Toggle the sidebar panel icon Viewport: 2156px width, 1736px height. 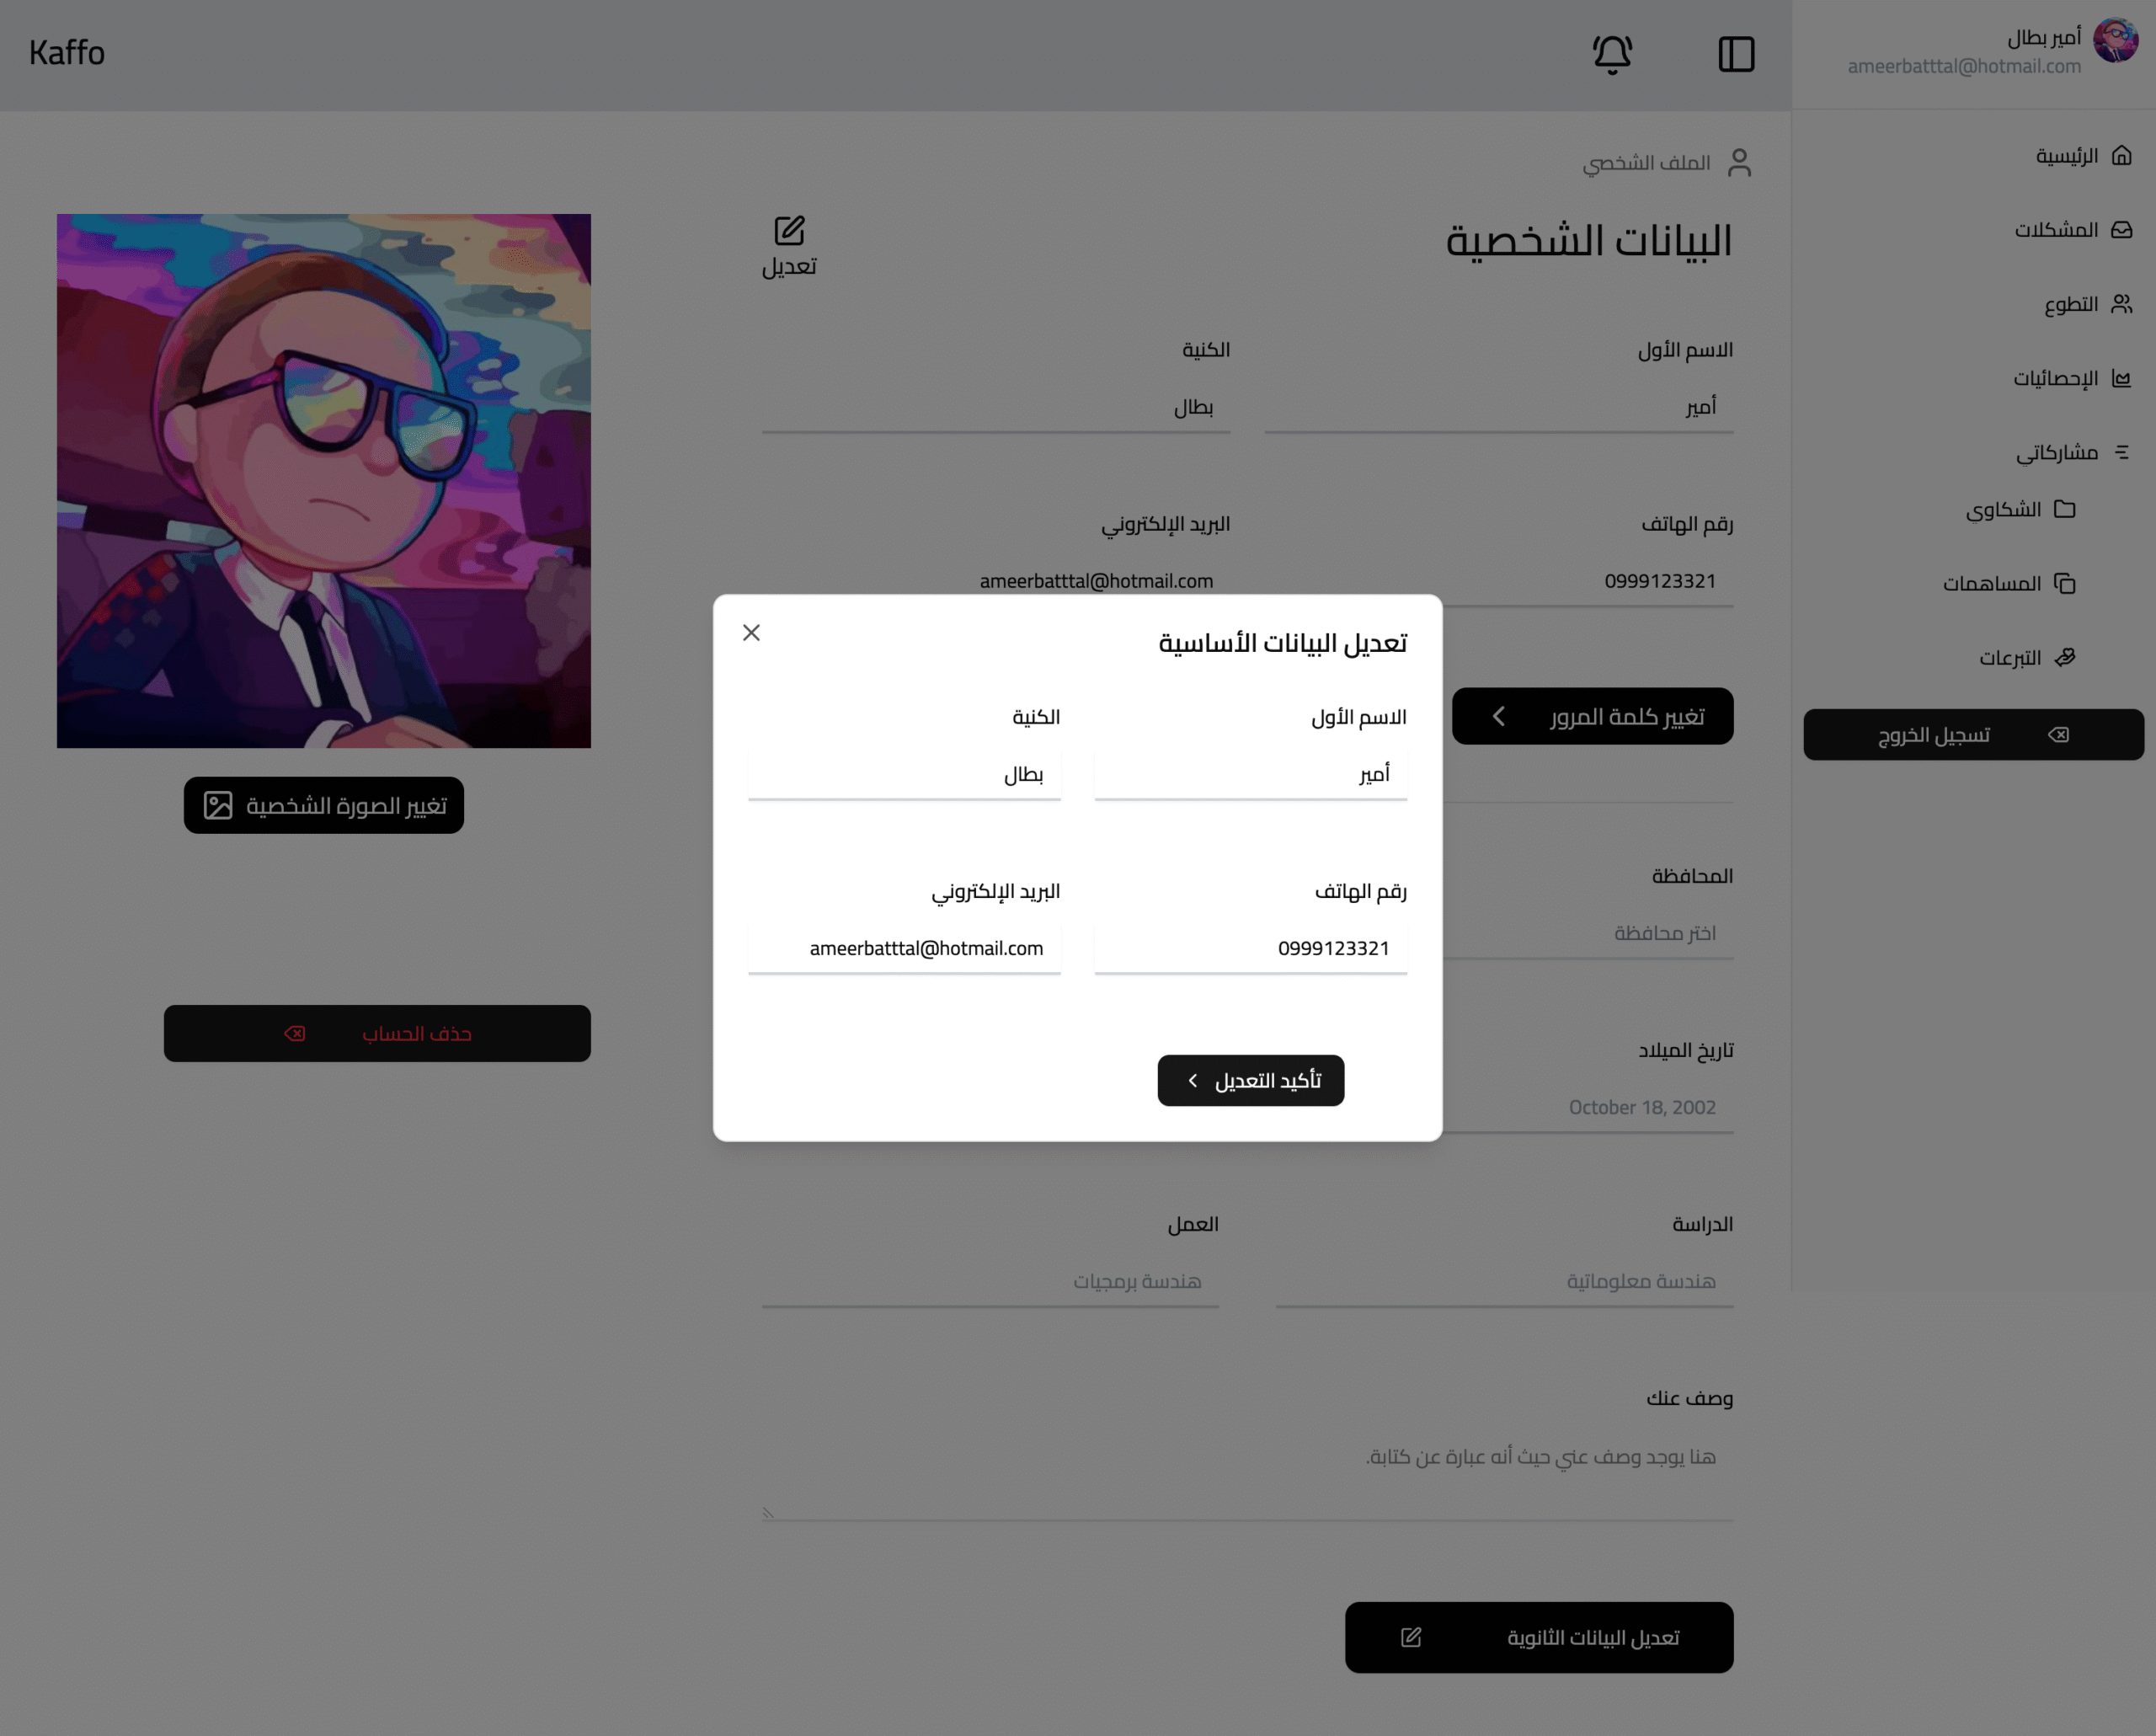tap(1736, 54)
